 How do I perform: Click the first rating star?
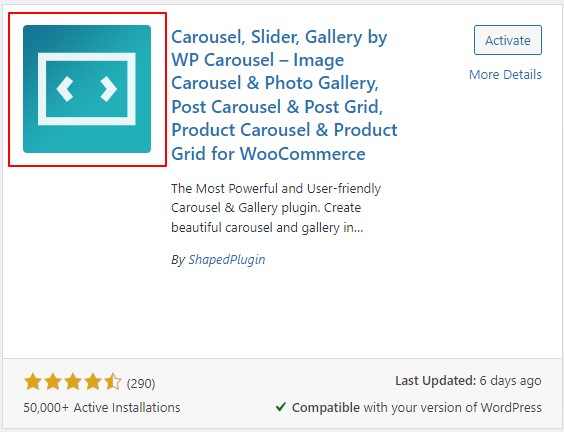pos(33,382)
